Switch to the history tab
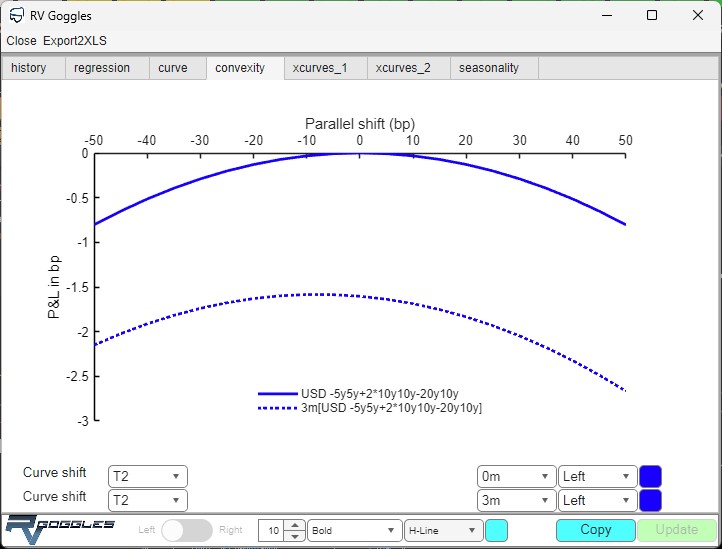The width and height of the screenshot is (722, 549). click(34, 68)
